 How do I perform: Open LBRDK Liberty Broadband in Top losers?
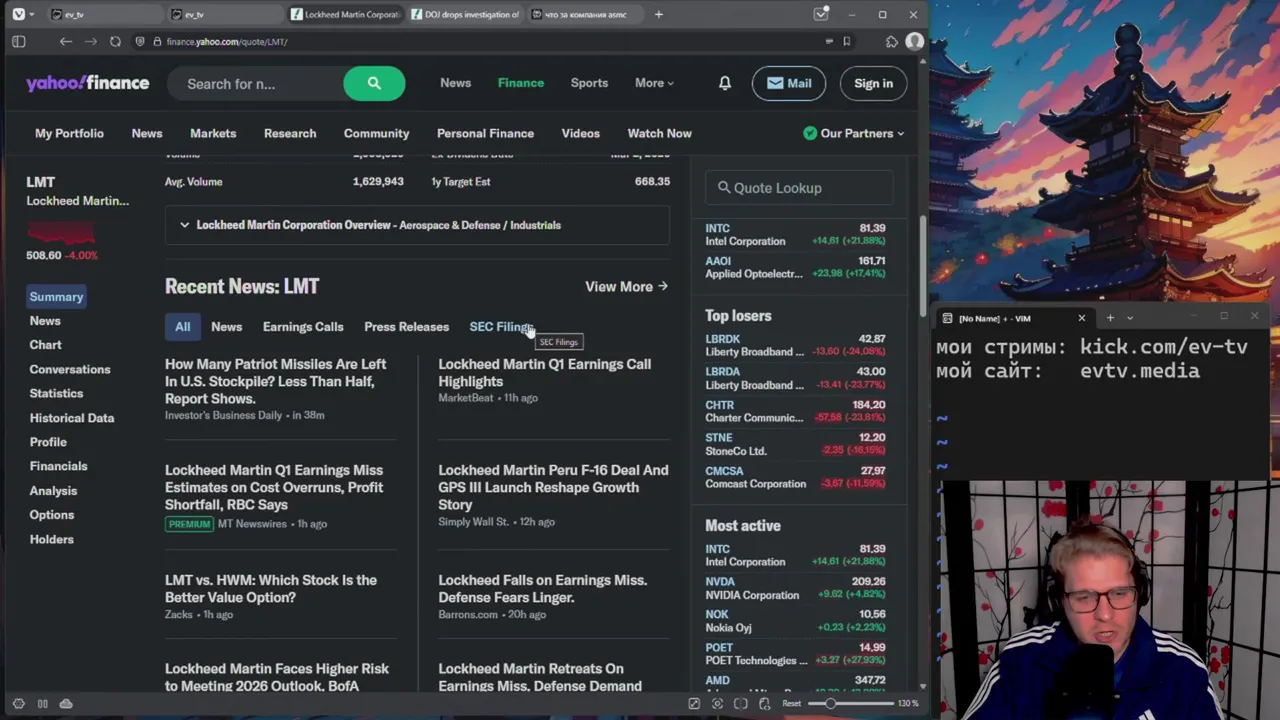click(x=795, y=345)
